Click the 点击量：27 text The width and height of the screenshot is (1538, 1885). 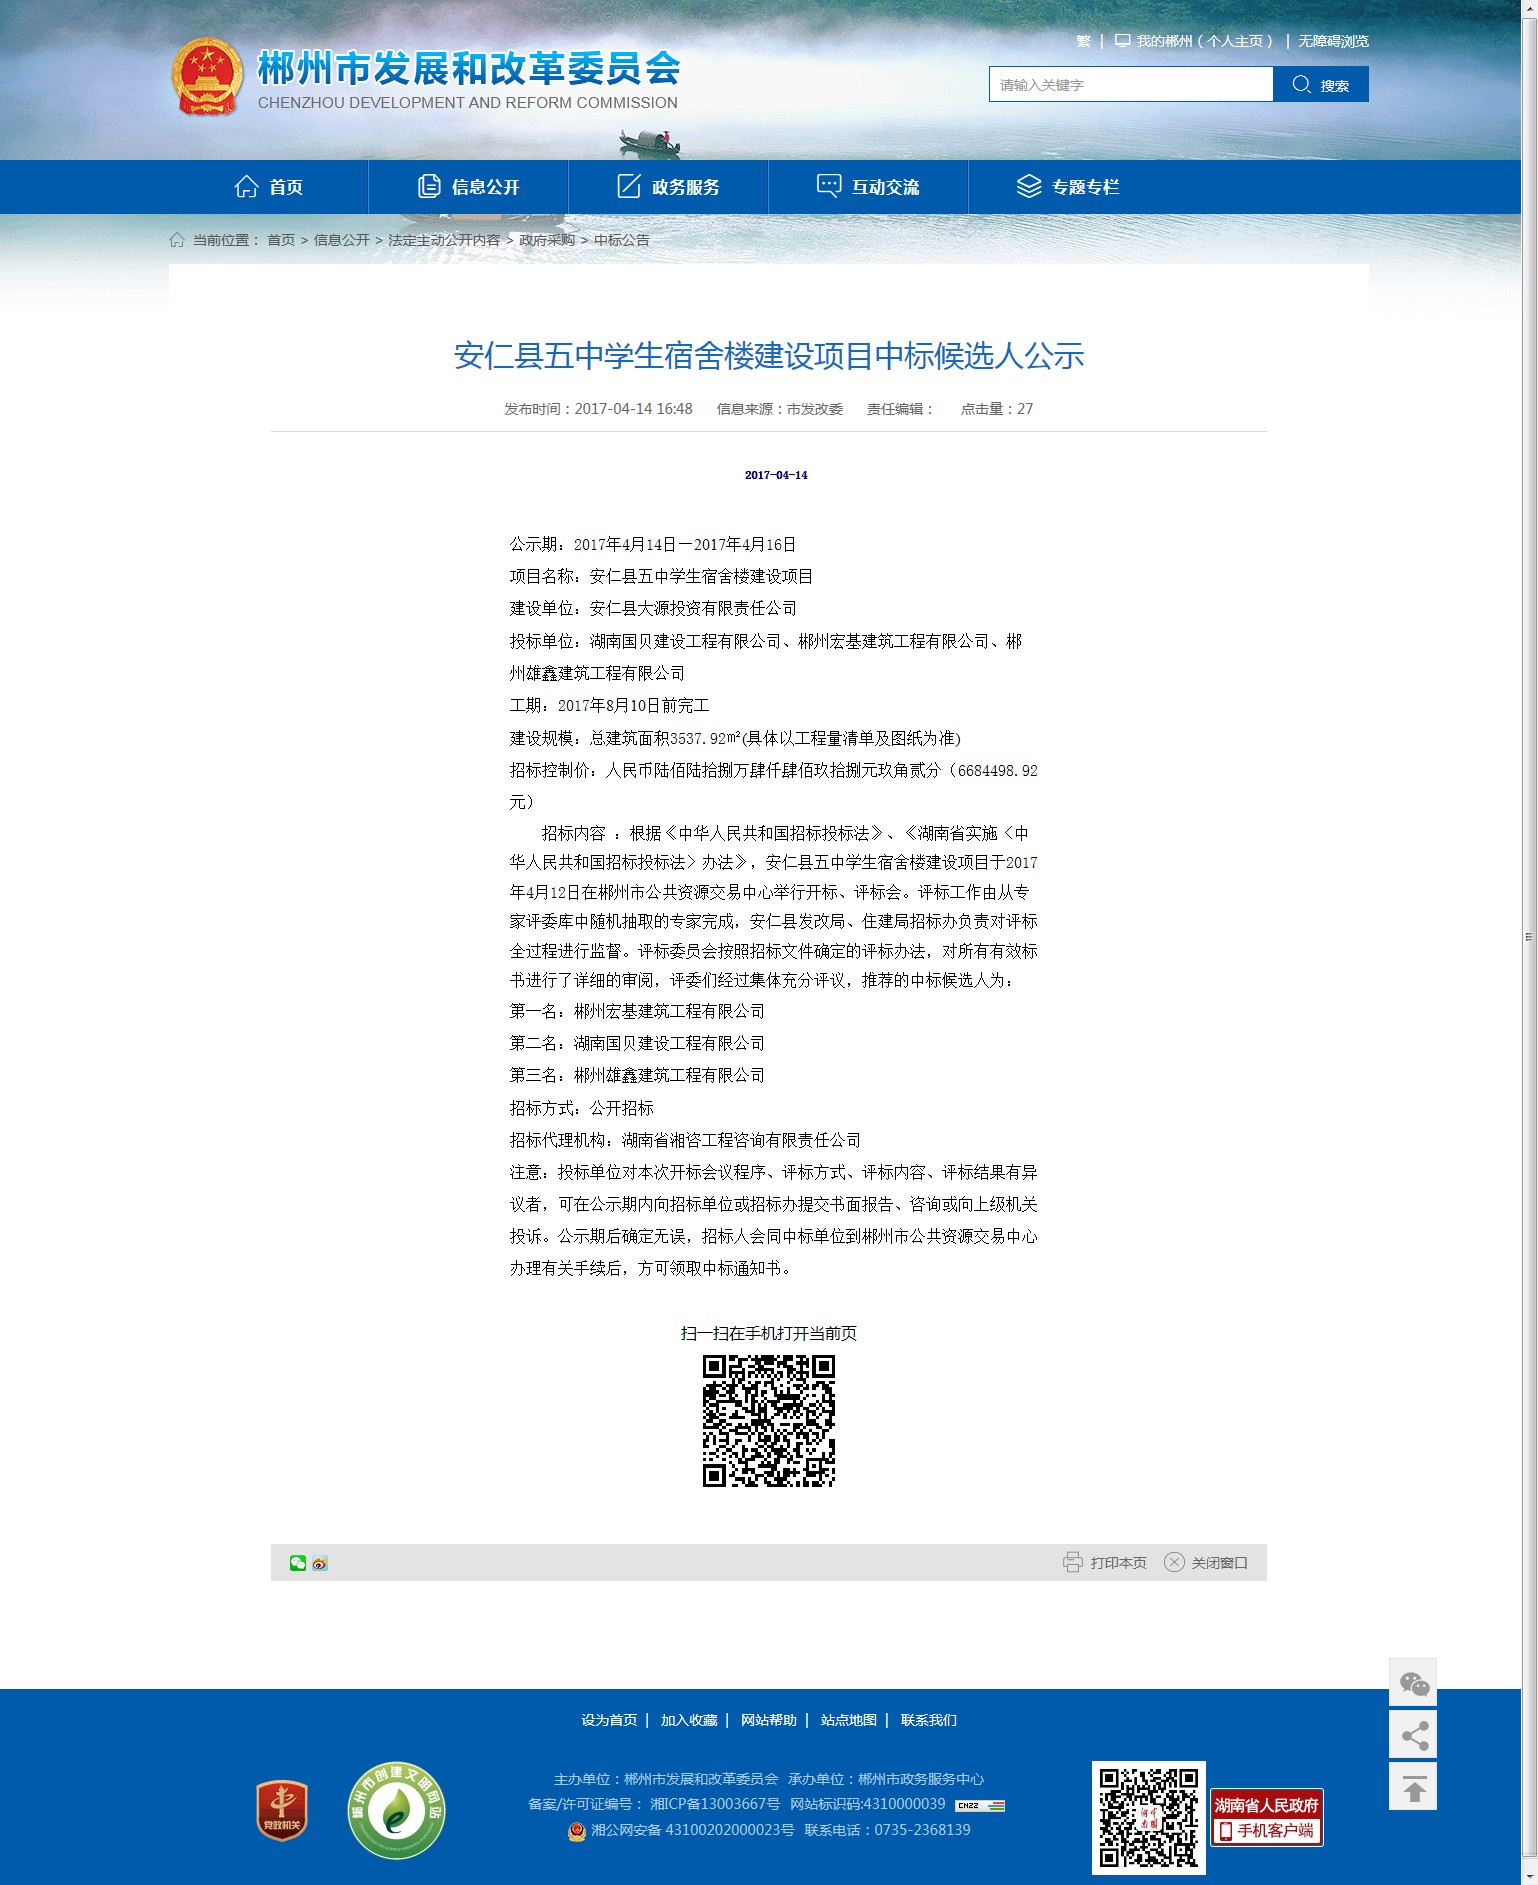(x=997, y=409)
